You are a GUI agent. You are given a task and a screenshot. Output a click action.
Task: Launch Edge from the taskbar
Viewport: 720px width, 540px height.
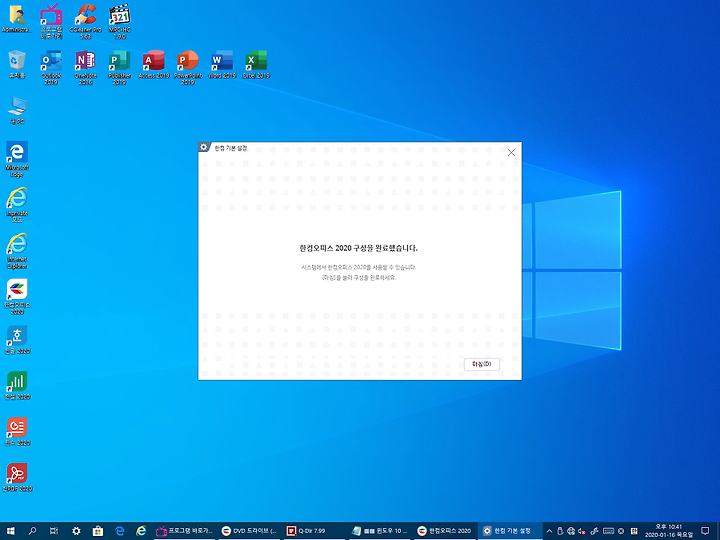click(x=120, y=531)
